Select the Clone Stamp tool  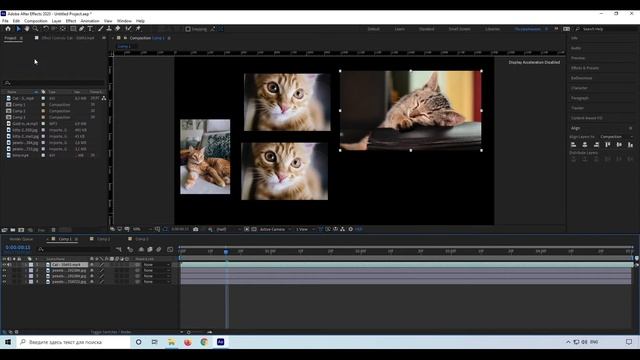coord(109,29)
